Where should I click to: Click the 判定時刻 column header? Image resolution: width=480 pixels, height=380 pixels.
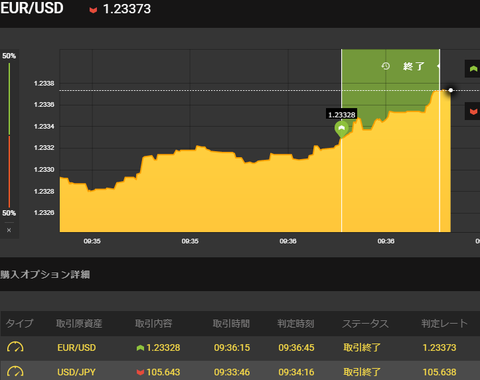296,323
